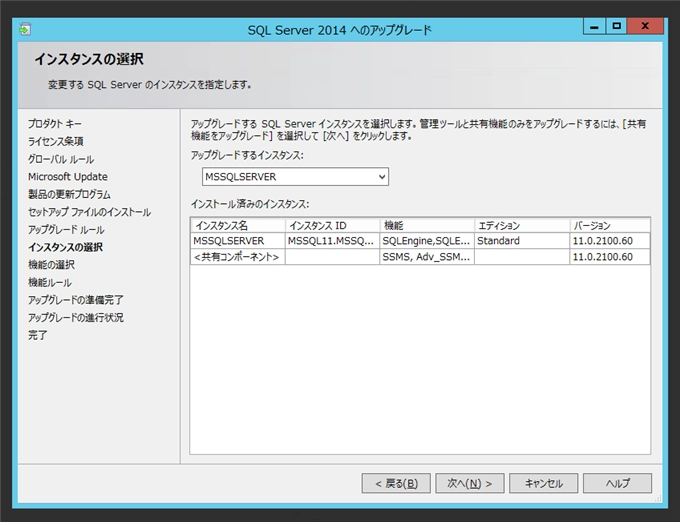Select the 製品の更新プログラム step in sidebar
The width and height of the screenshot is (680, 522).
coord(69,194)
